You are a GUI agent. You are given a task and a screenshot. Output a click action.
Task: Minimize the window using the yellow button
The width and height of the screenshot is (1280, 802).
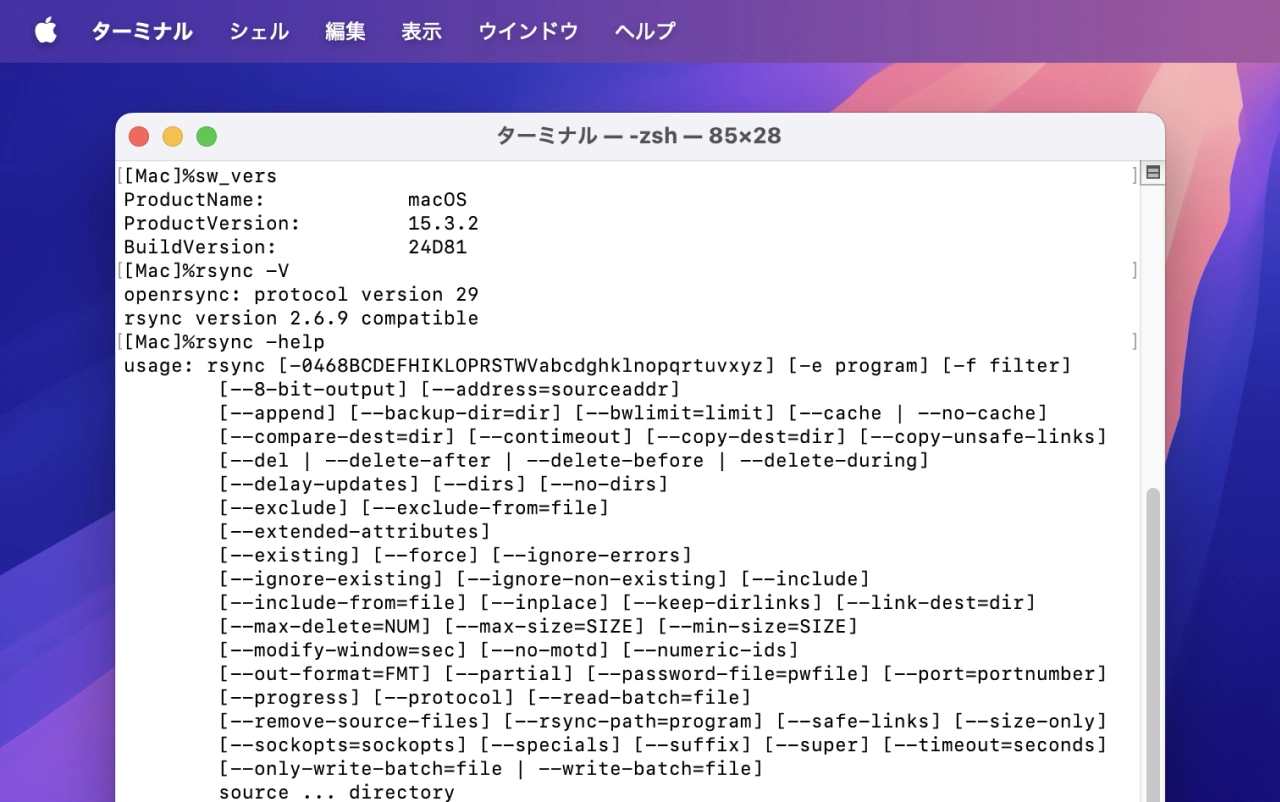172,137
